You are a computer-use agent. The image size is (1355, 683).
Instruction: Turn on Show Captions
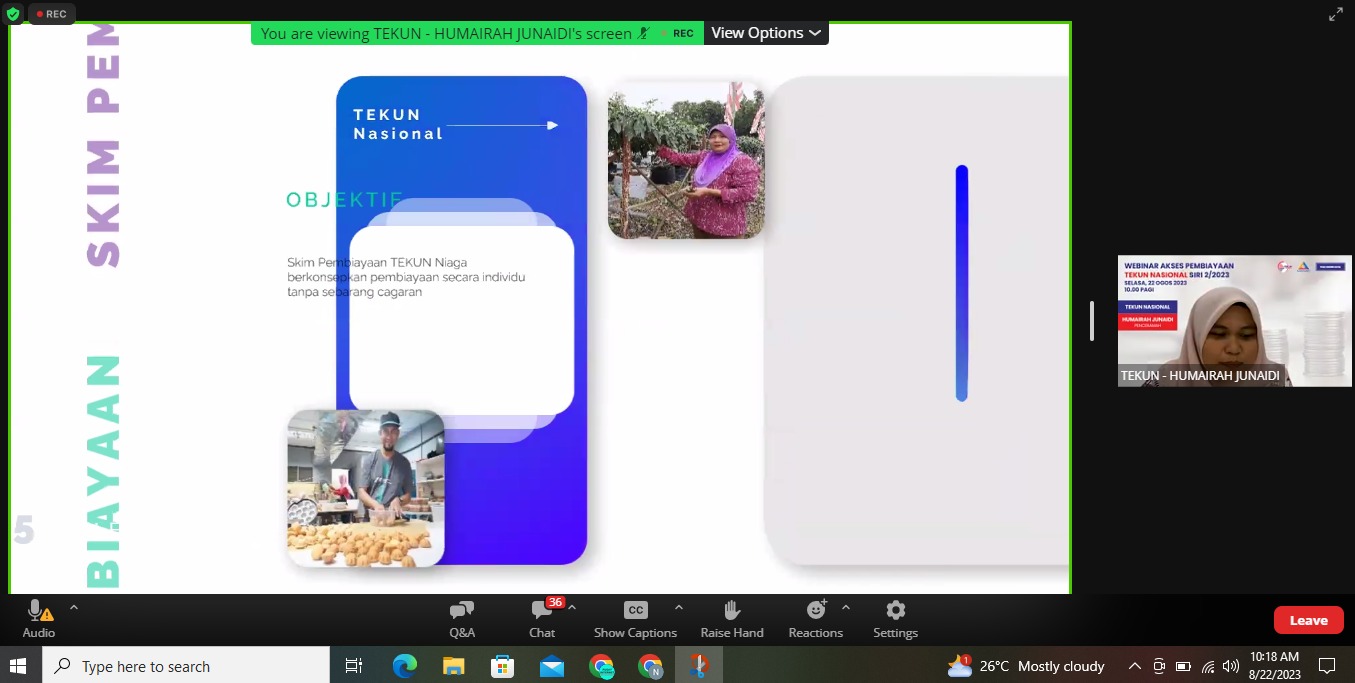(635, 619)
